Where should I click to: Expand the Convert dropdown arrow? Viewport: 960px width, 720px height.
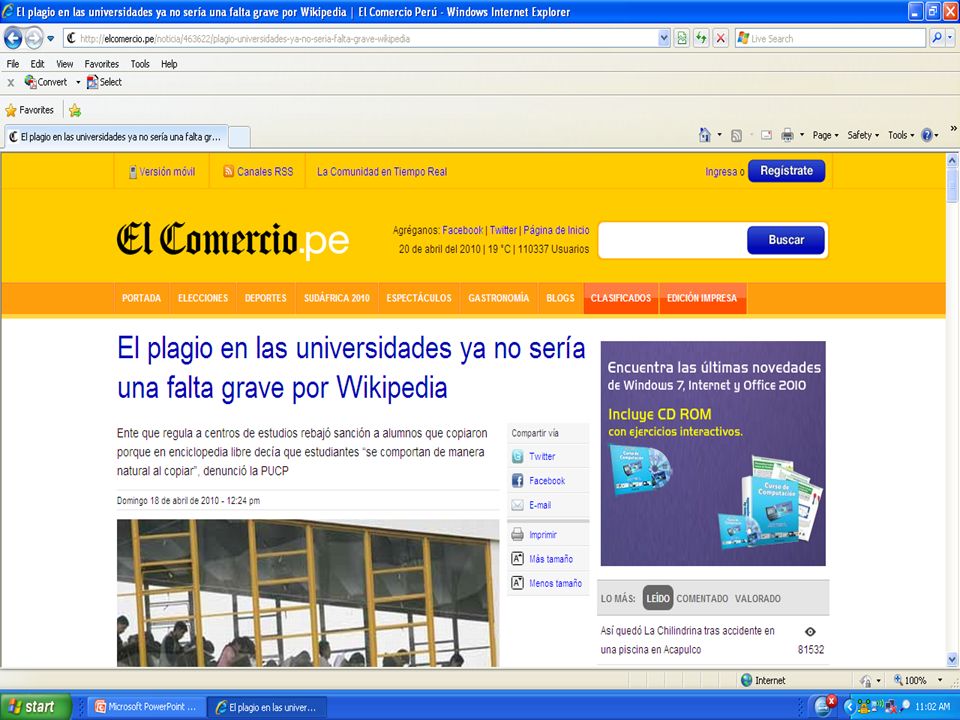tap(78, 82)
